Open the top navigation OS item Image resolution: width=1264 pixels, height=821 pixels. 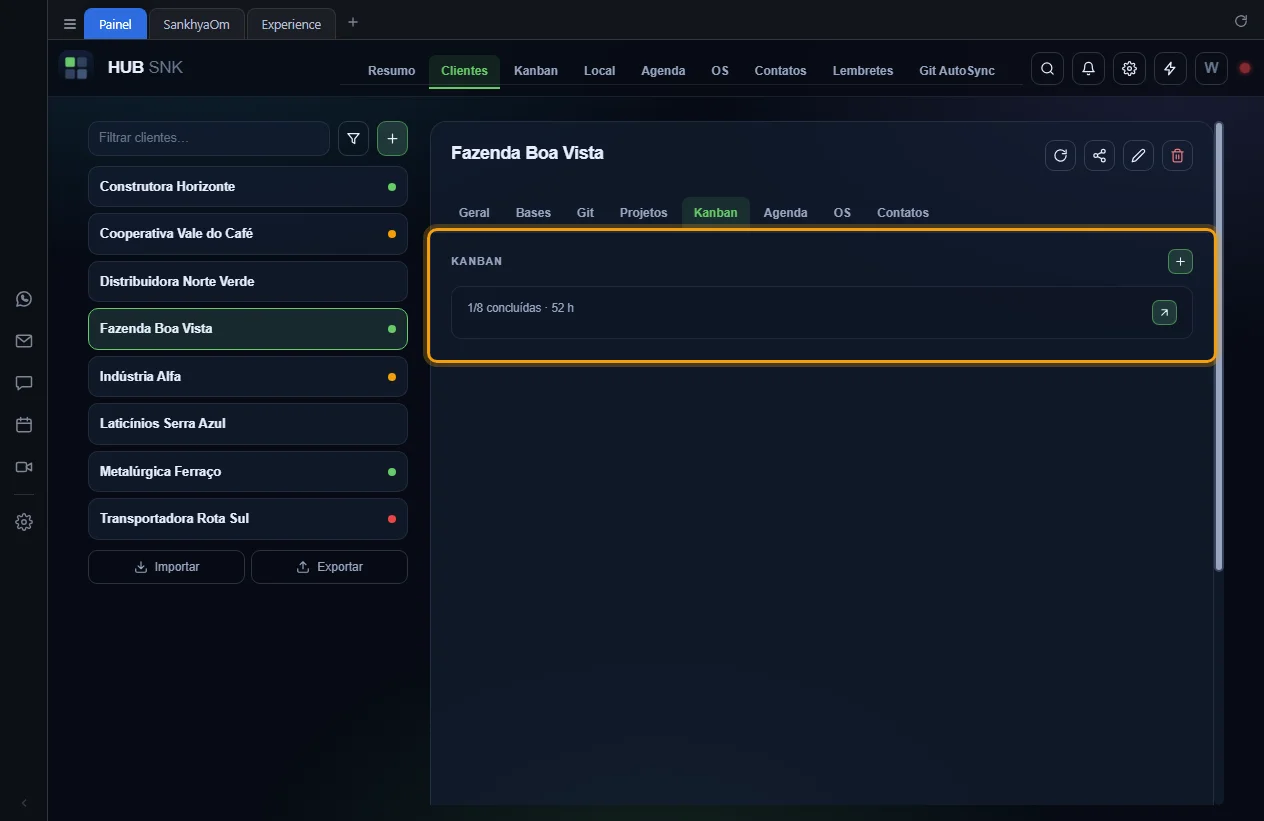(x=720, y=71)
